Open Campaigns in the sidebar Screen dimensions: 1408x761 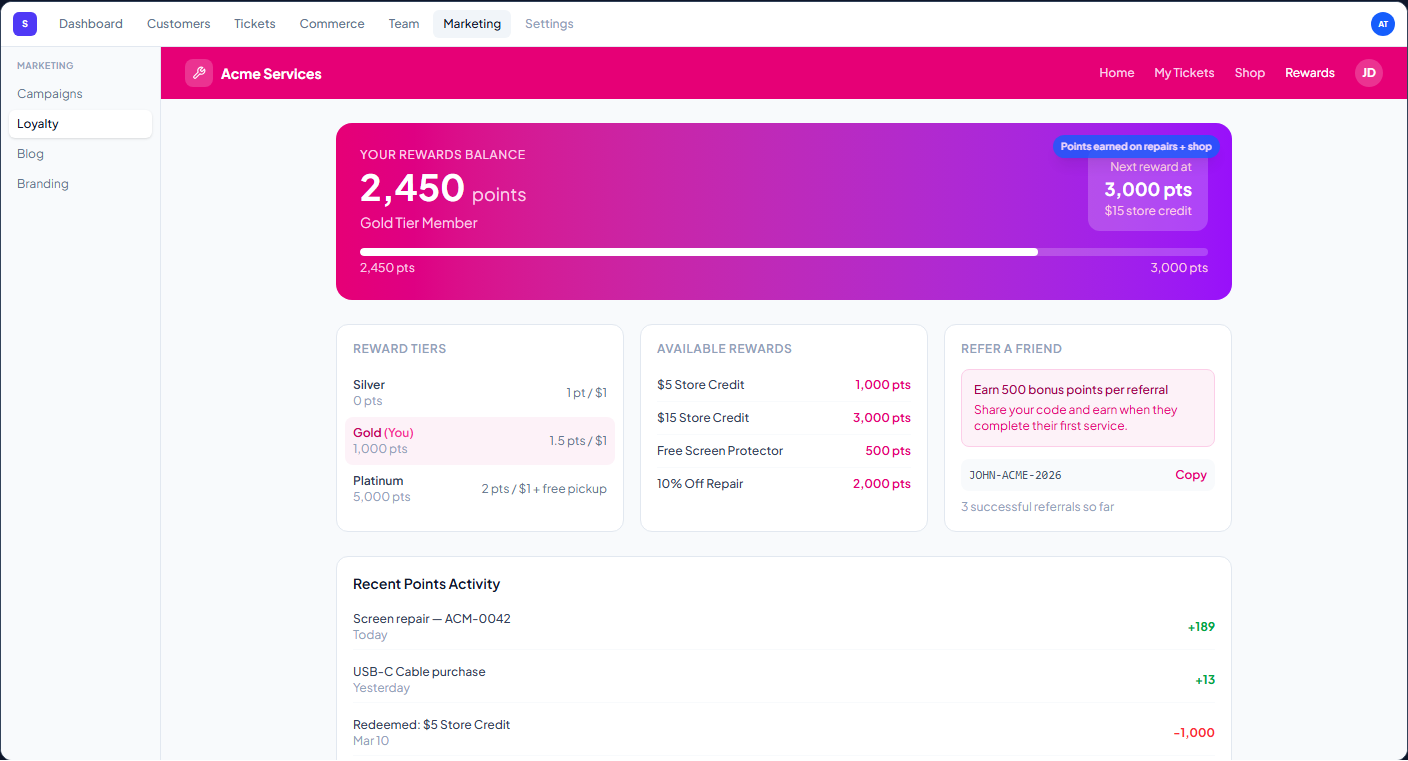point(80,94)
